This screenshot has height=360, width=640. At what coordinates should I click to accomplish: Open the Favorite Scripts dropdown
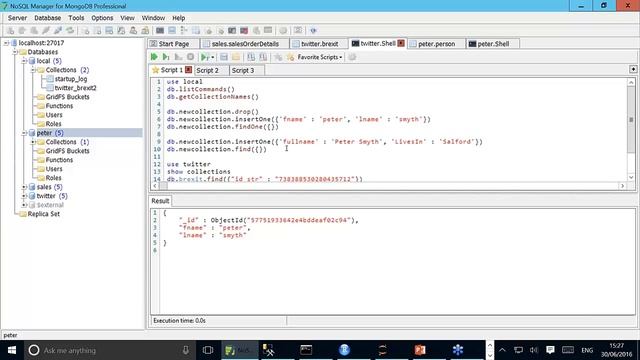point(320,57)
